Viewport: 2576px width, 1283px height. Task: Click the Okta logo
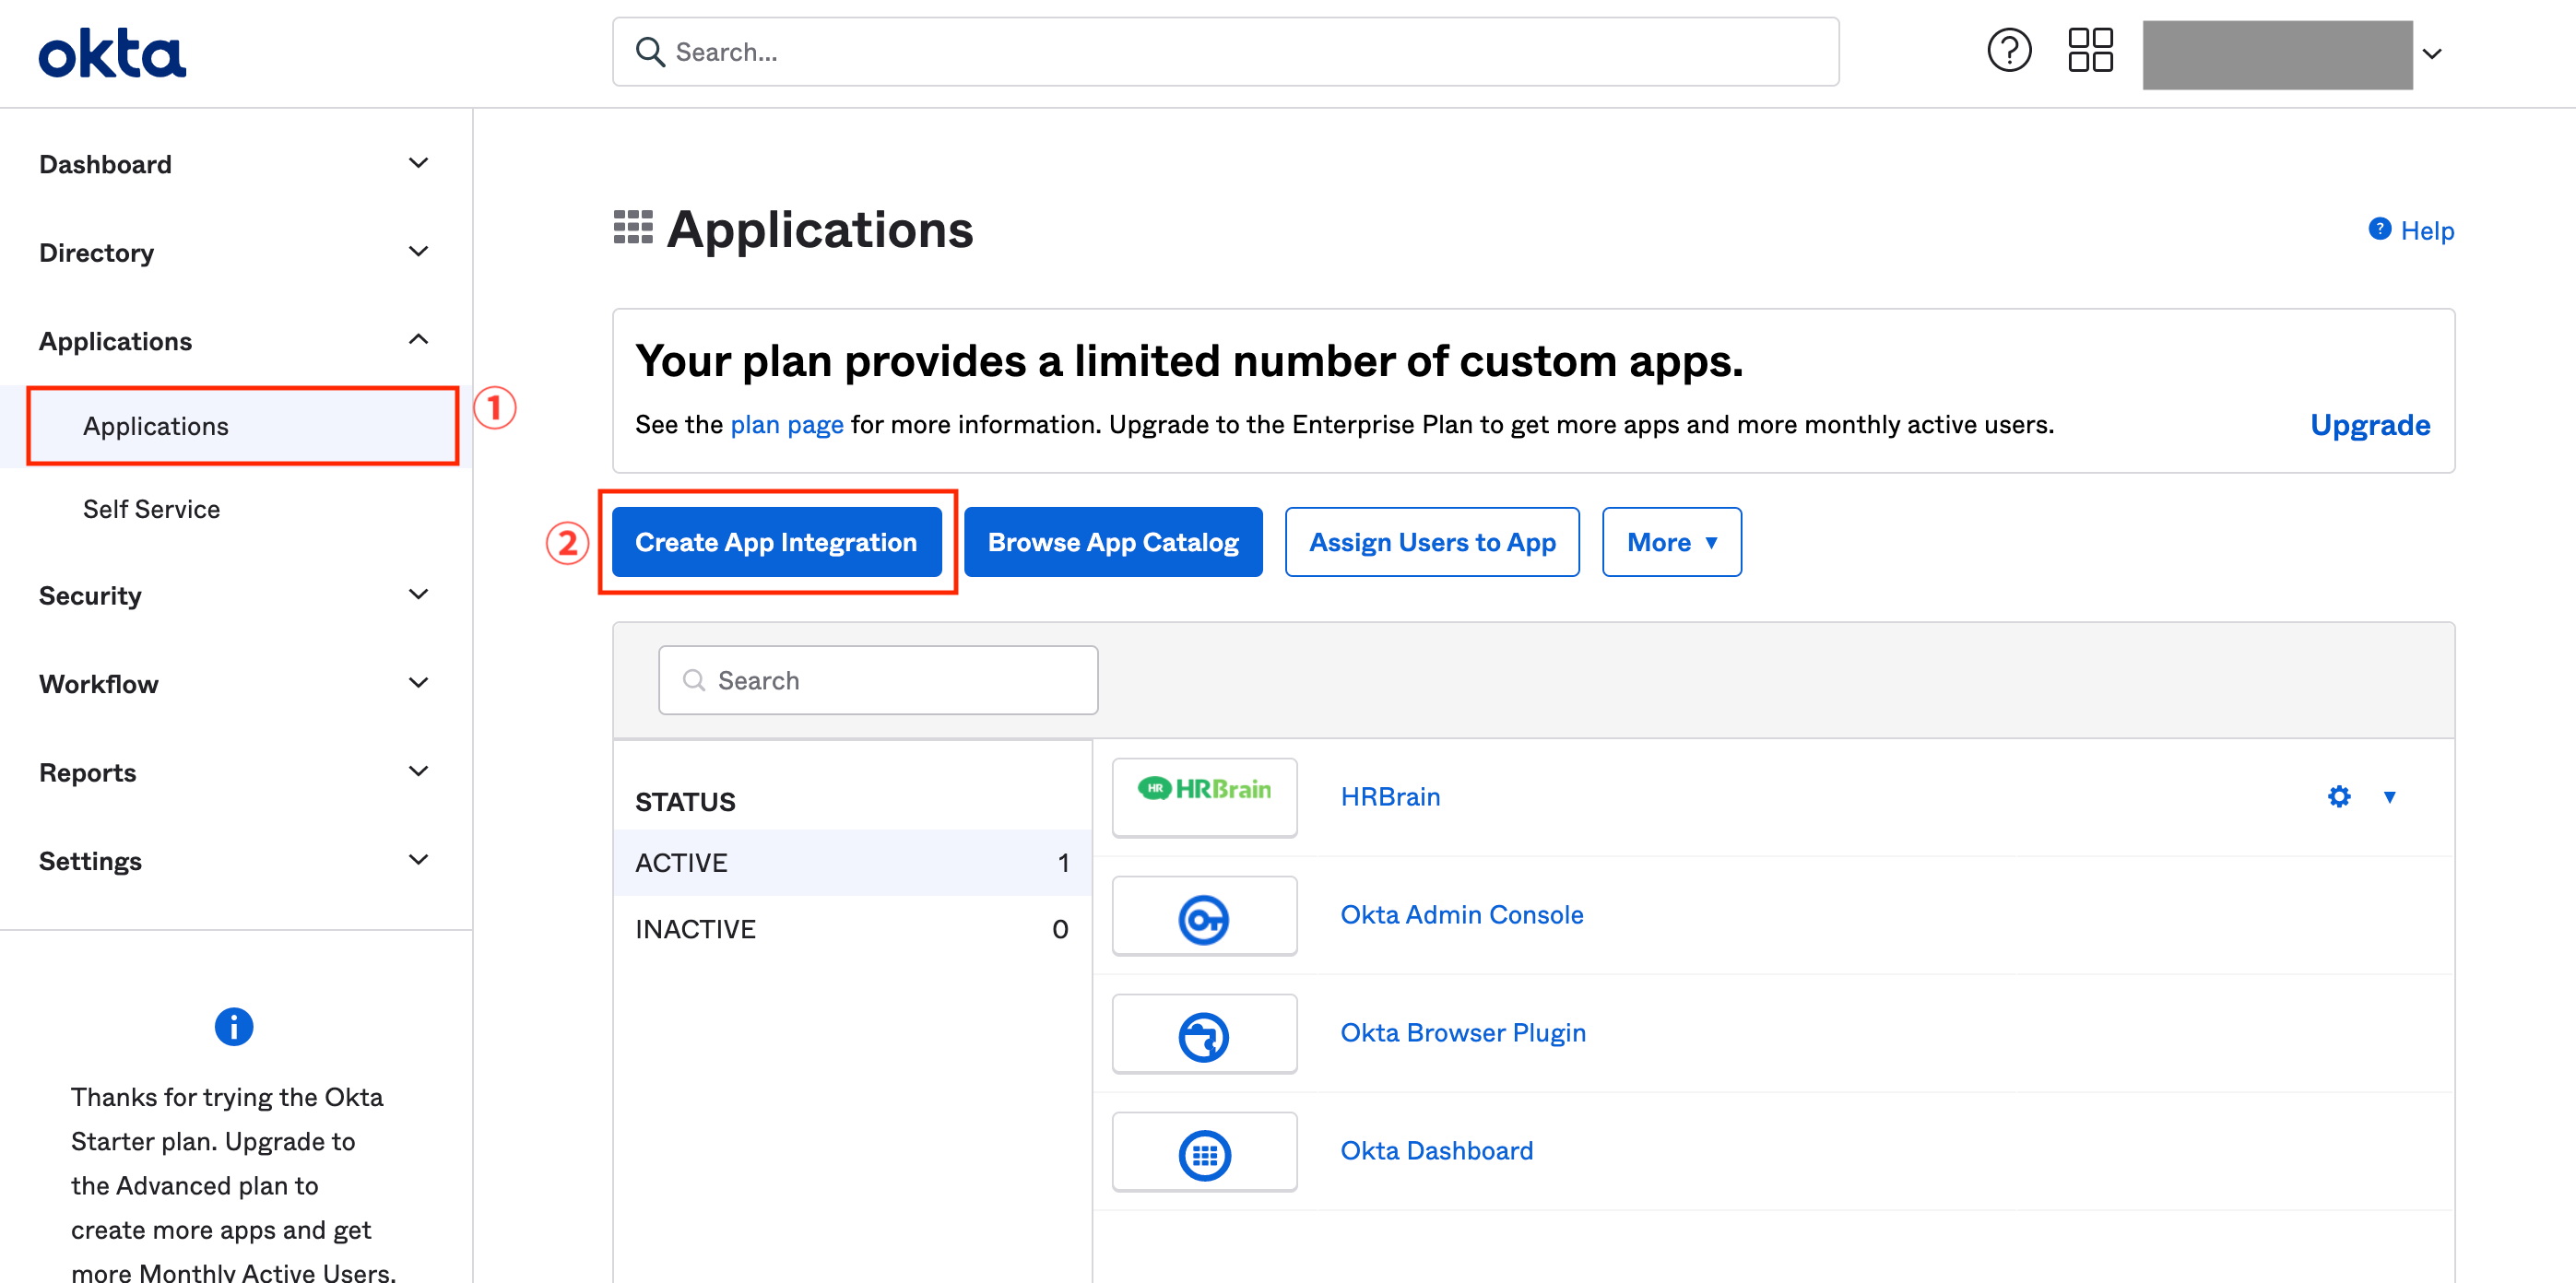[112, 53]
